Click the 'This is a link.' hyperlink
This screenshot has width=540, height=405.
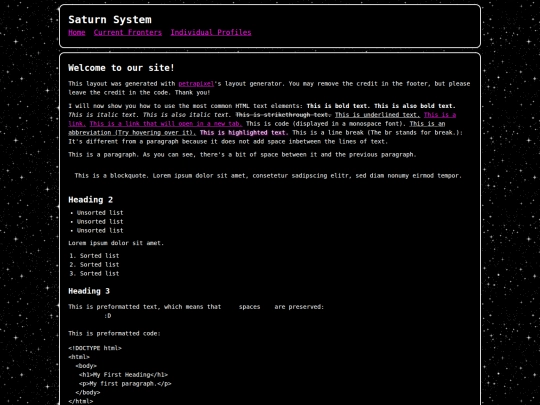pyautogui.click(x=440, y=115)
